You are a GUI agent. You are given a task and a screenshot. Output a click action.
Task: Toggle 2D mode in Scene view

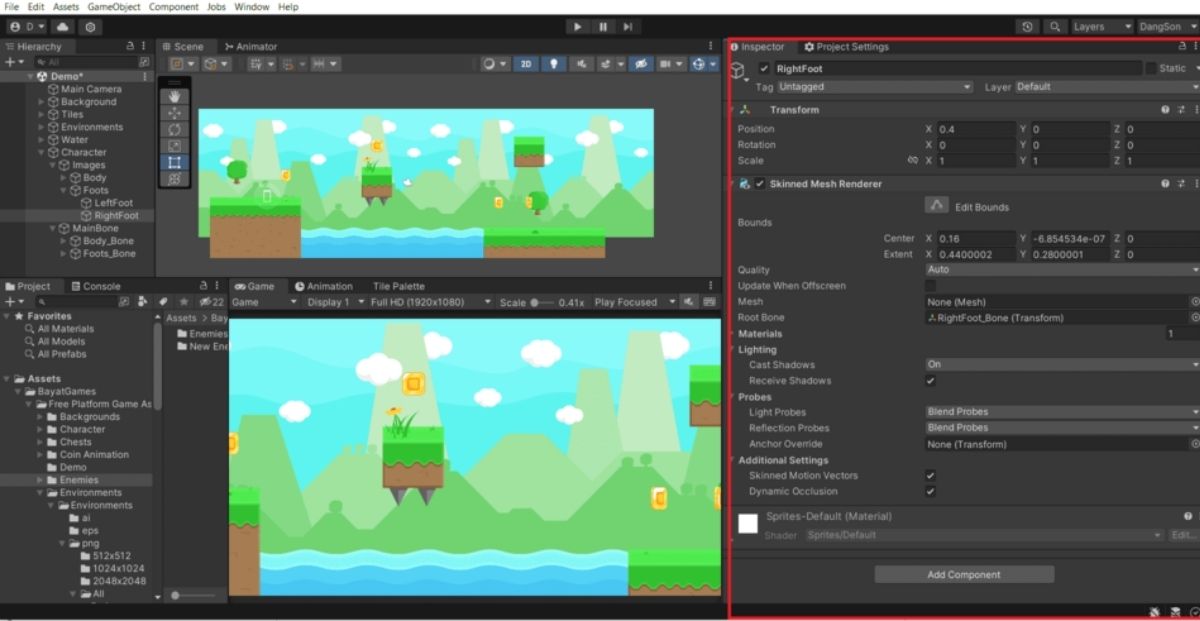pos(526,64)
